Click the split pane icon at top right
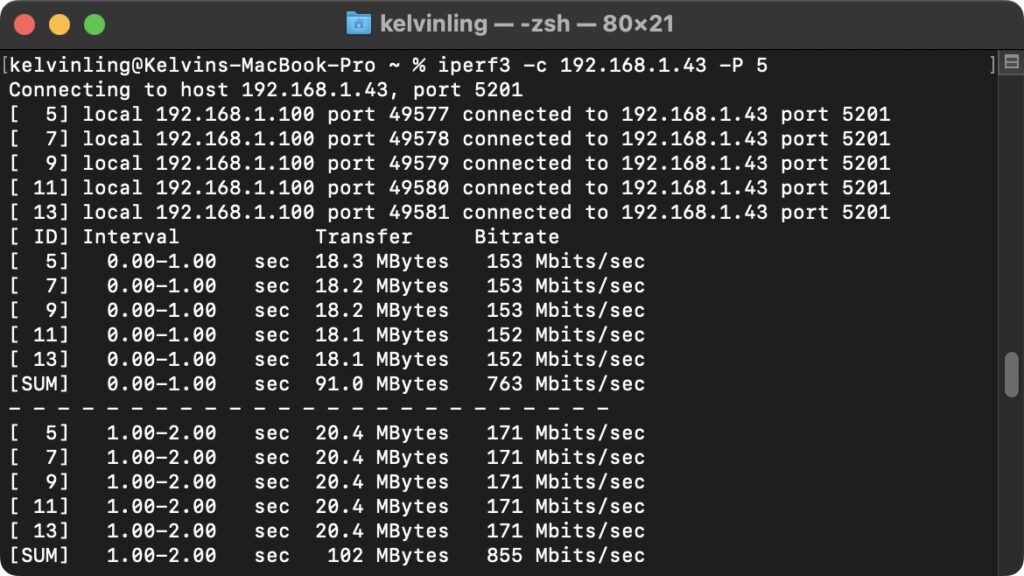1024x576 pixels. [x=1012, y=62]
